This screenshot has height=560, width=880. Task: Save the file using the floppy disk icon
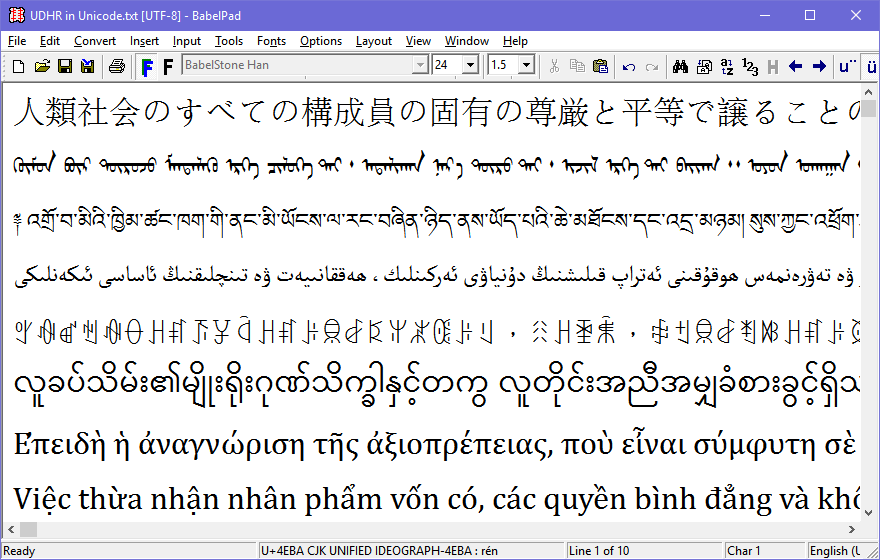click(64, 66)
